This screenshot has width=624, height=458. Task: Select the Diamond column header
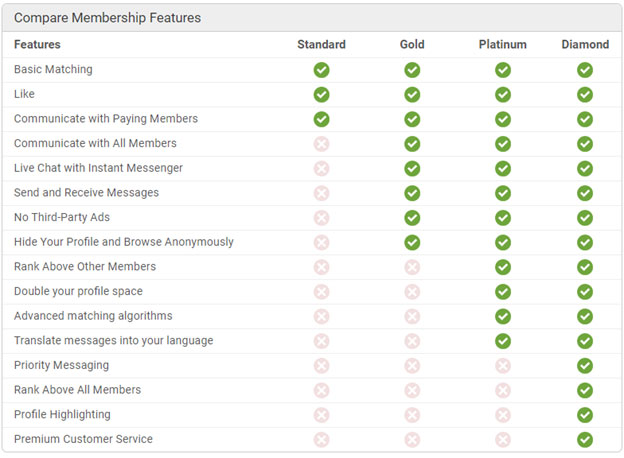pos(585,44)
